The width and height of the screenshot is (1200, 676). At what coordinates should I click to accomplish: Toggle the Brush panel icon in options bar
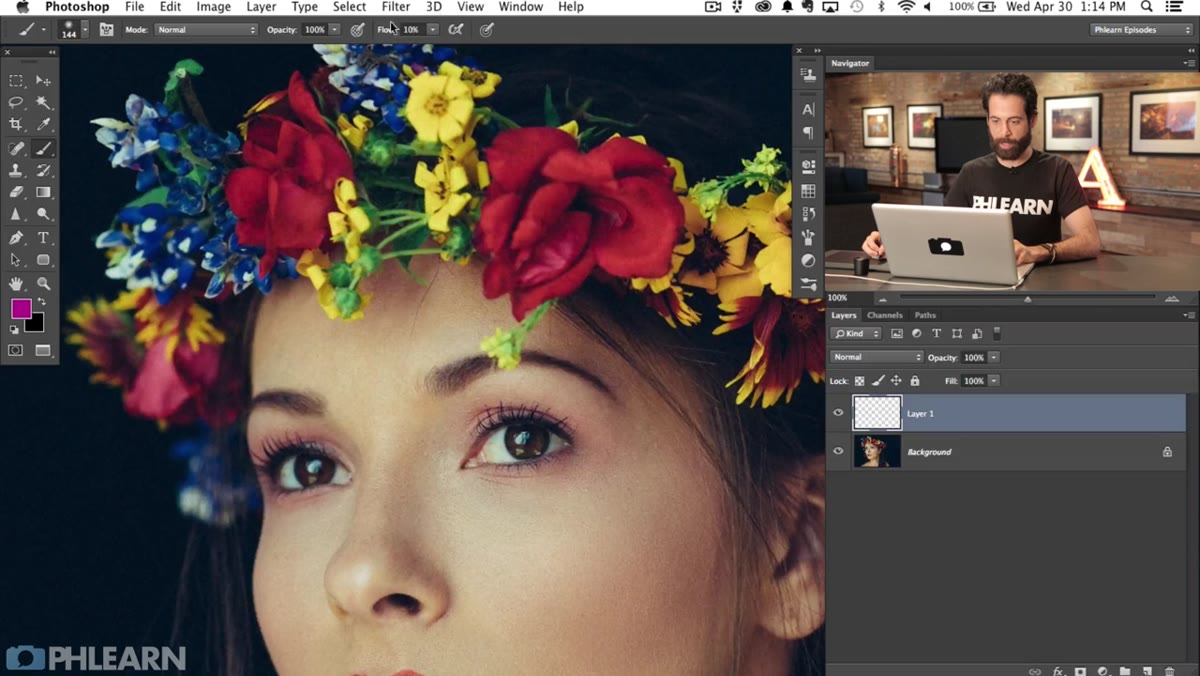(x=106, y=30)
